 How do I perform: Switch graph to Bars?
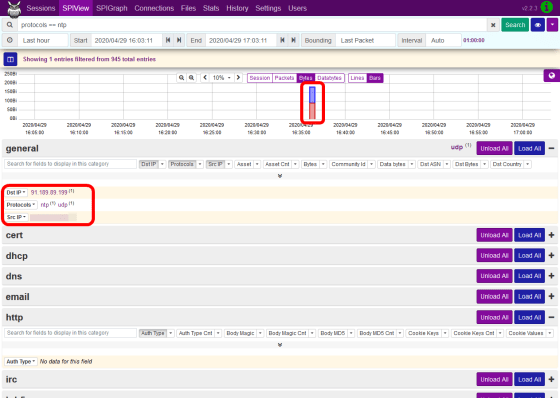point(375,78)
